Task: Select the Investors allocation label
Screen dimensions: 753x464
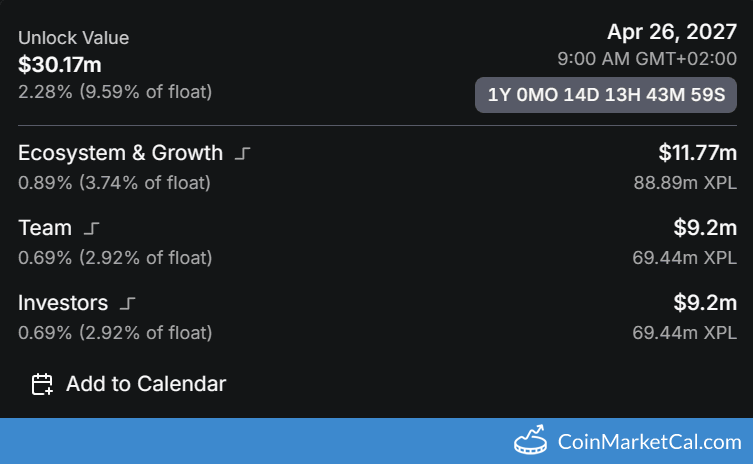Action: point(62,302)
